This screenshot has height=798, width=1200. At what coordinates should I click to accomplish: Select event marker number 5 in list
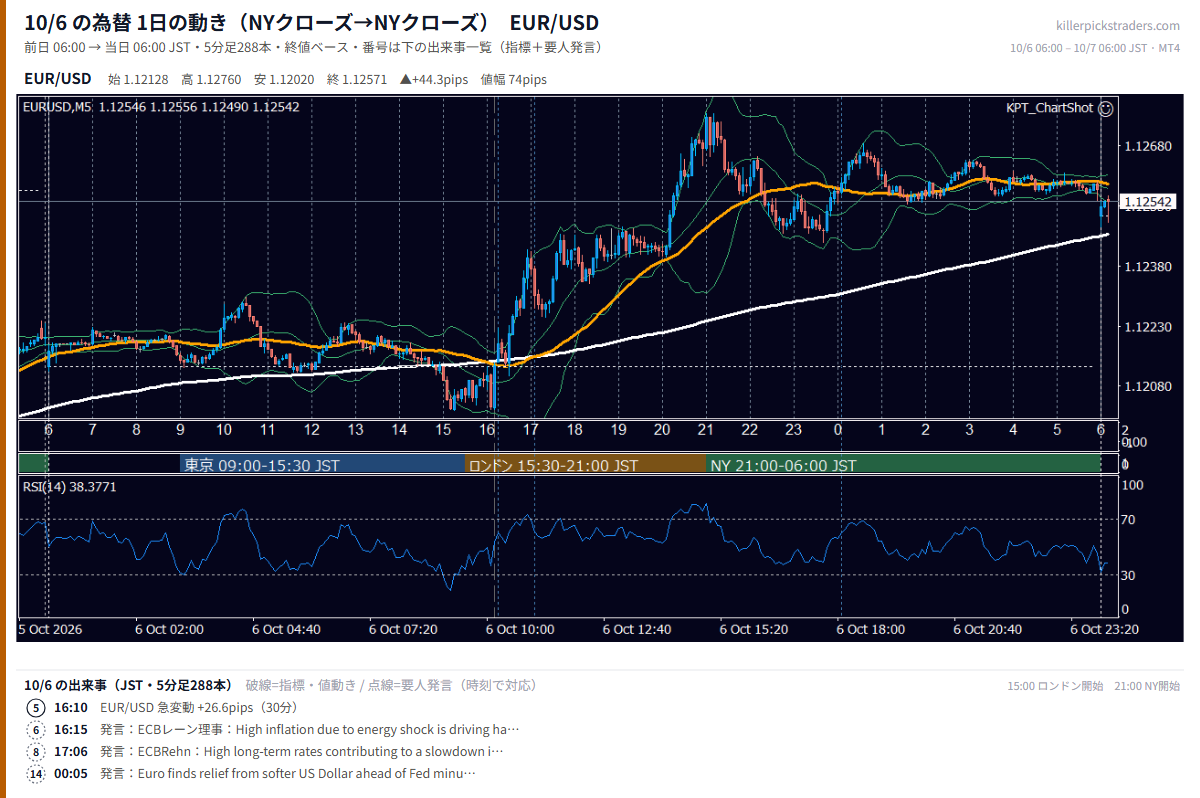(36, 708)
